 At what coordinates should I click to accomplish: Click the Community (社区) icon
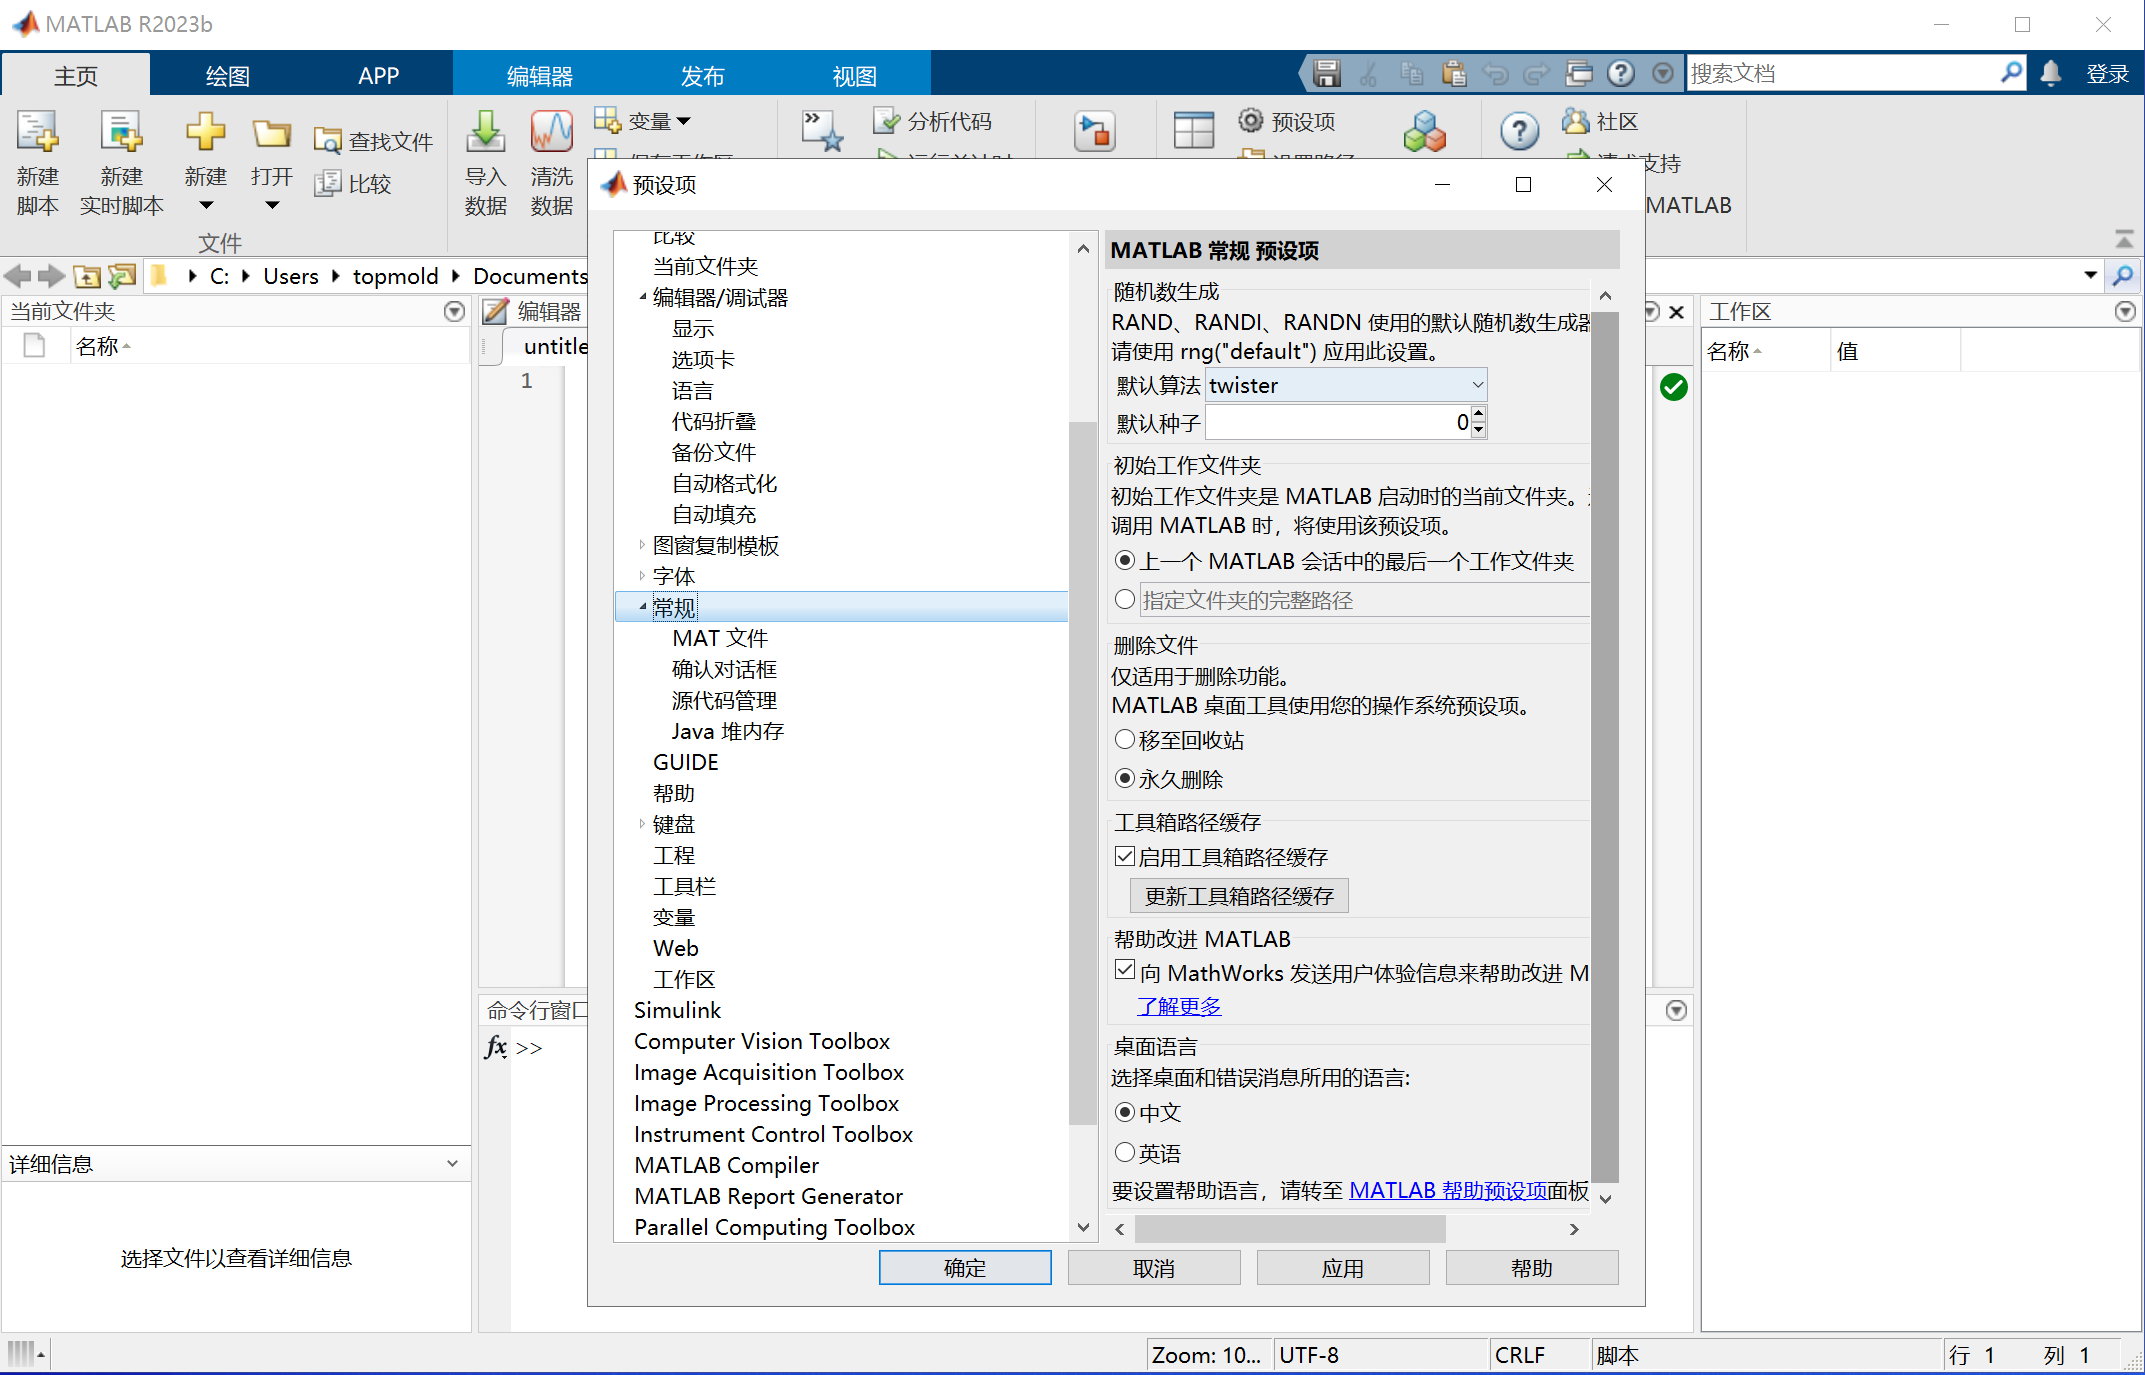point(1576,121)
